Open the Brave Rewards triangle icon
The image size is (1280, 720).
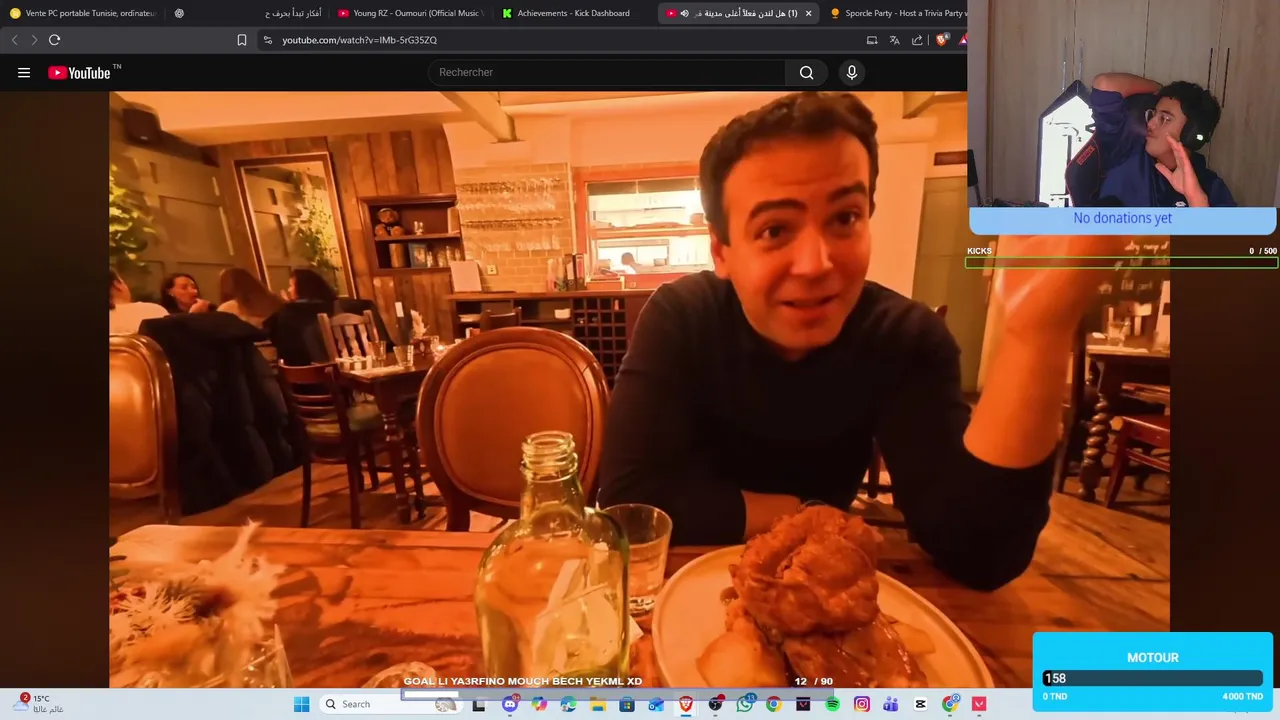(x=962, y=40)
